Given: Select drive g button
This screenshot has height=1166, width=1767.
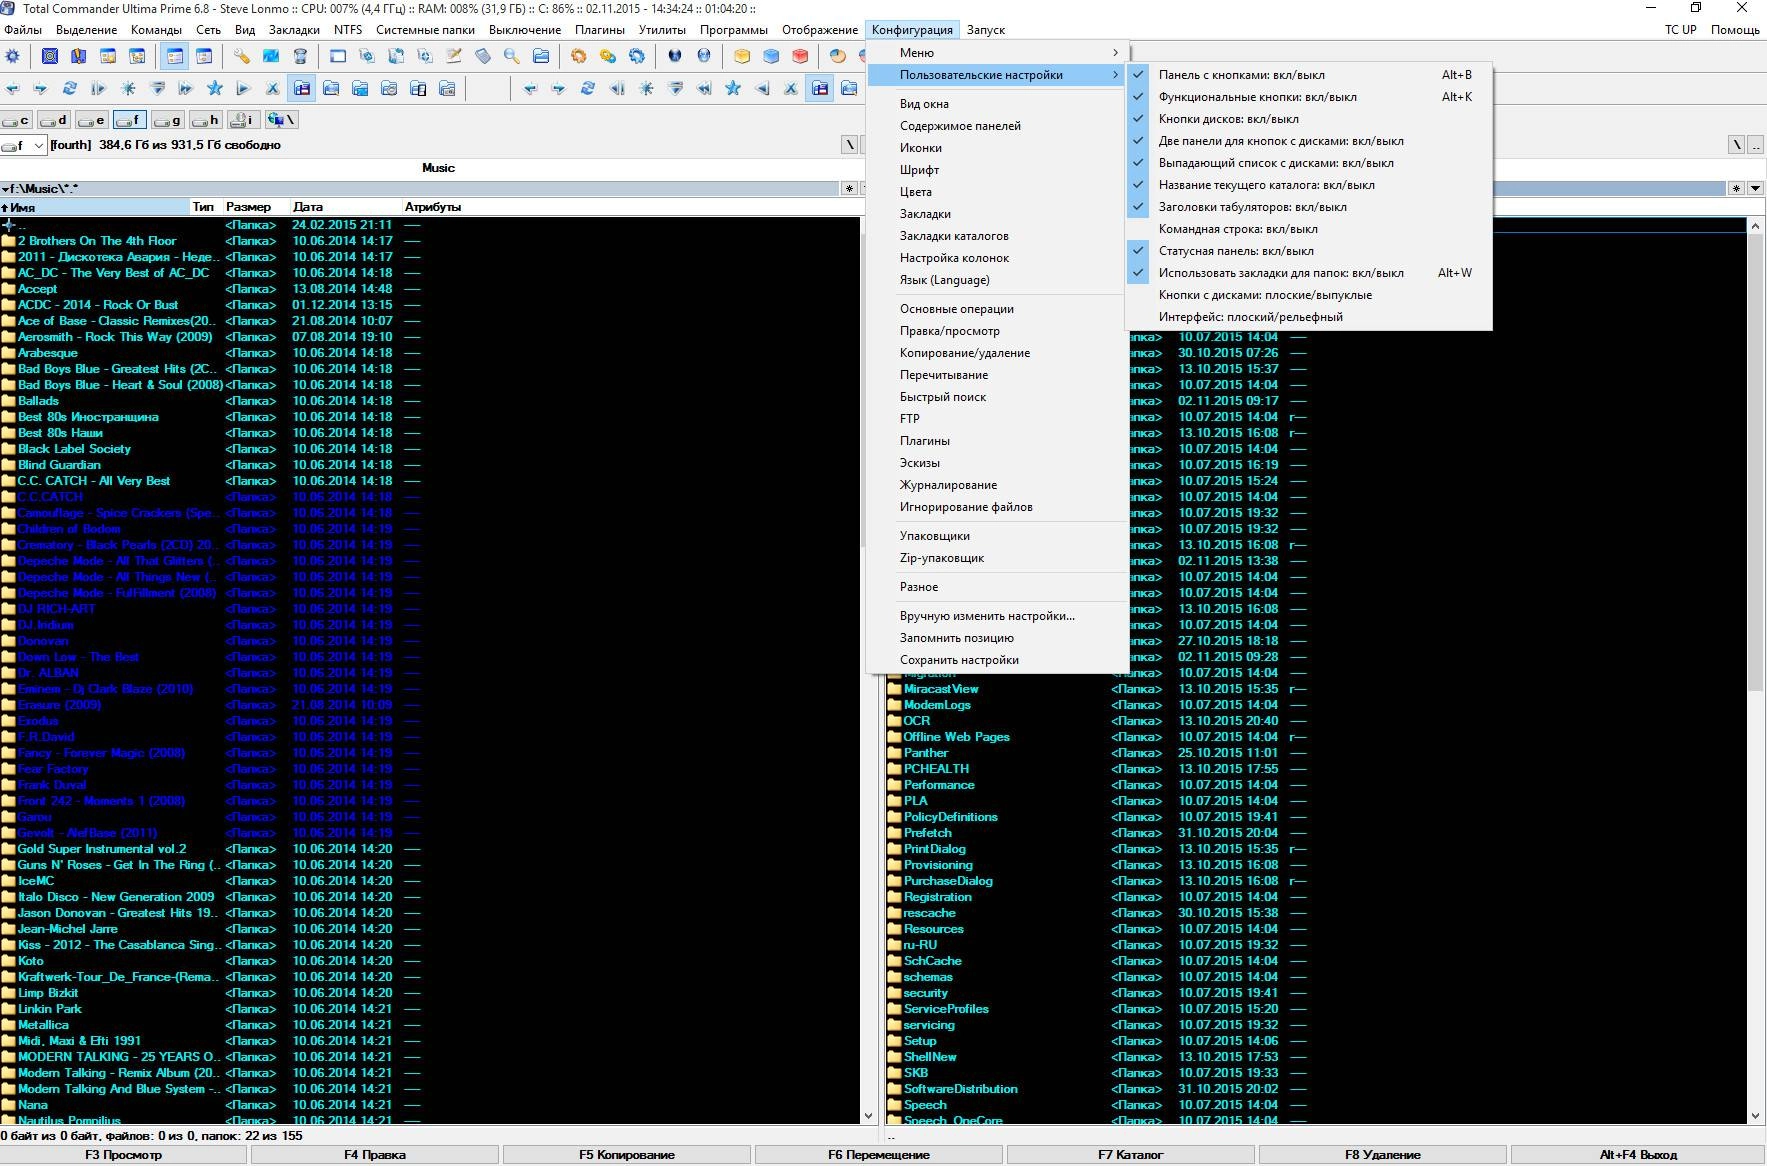Looking at the screenshot, I should click(168, 120).
